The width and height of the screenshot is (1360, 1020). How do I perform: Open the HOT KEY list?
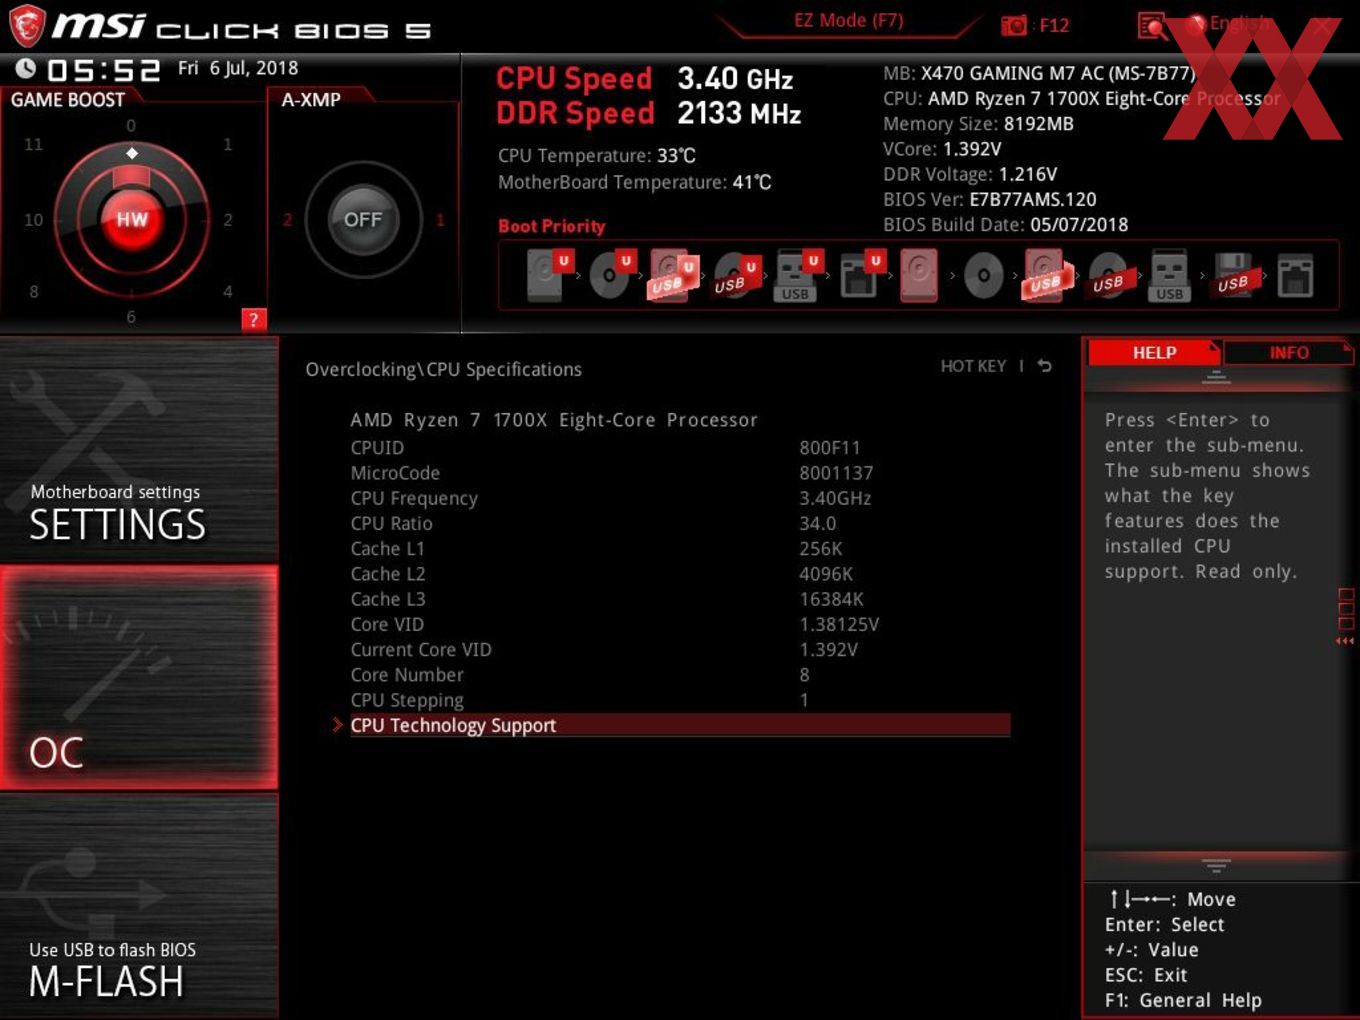pyautogui.click(x=973, y=366)
